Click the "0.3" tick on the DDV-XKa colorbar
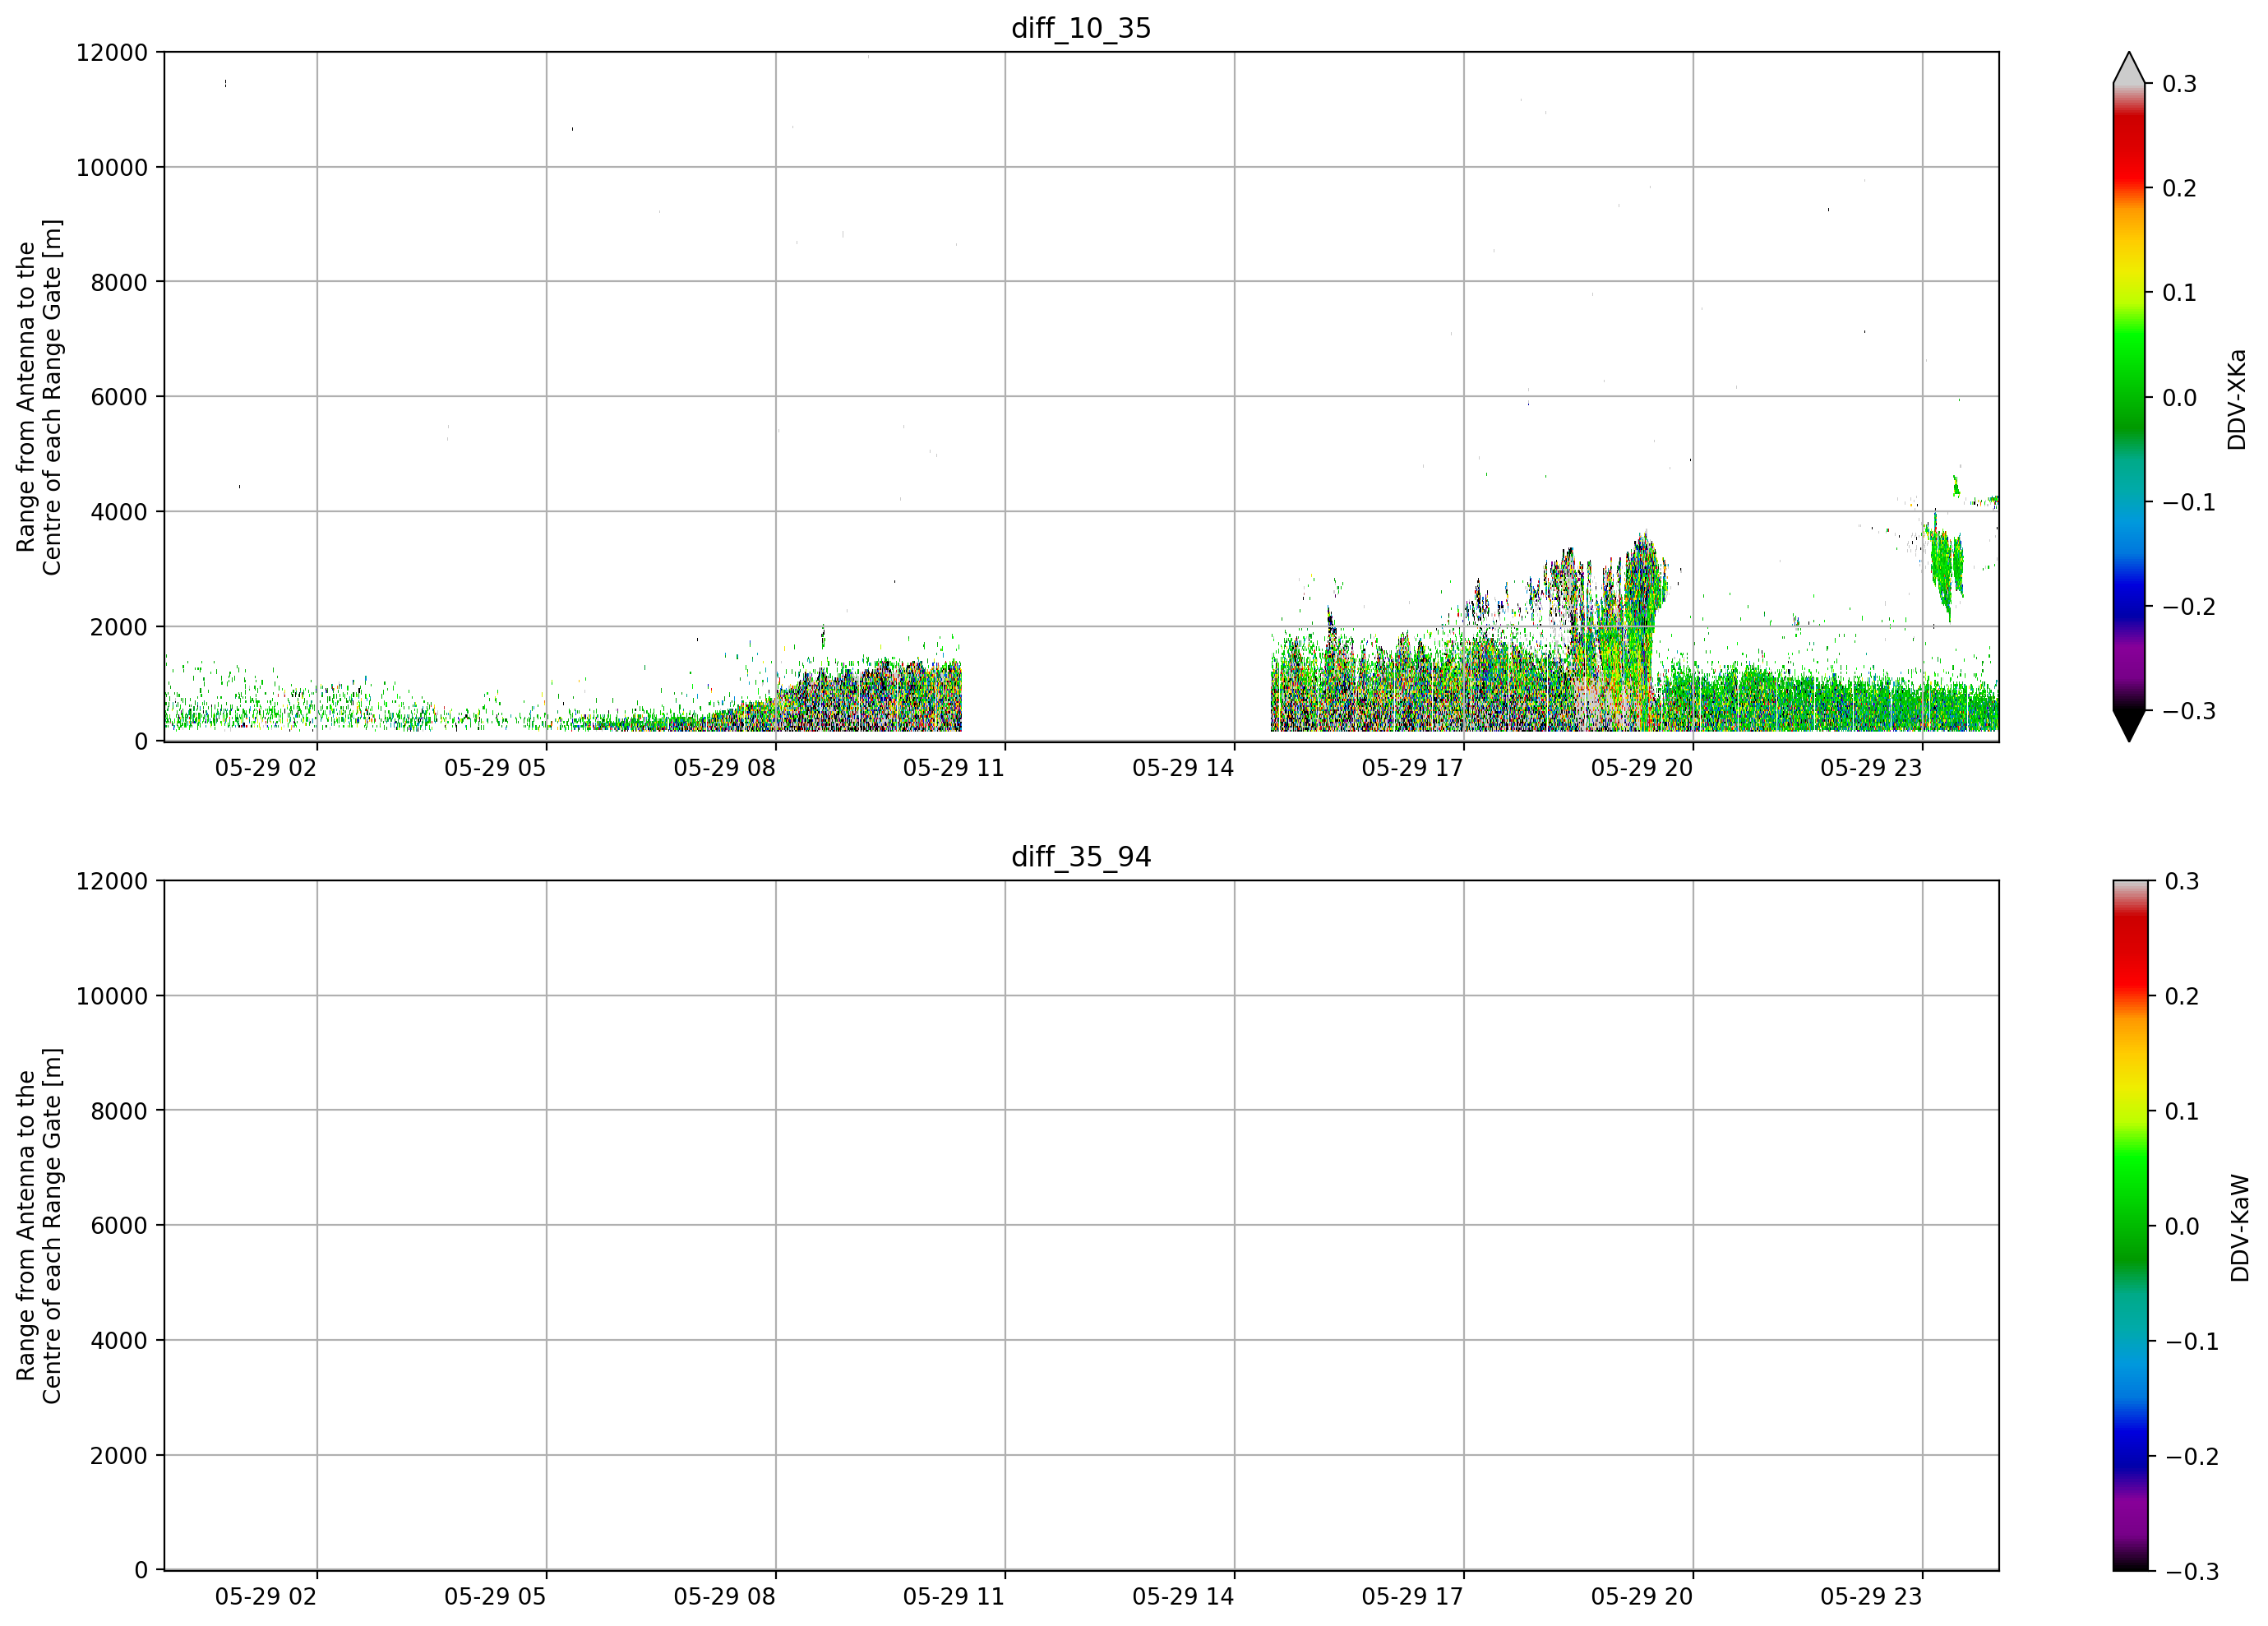 click(2180, 84)
